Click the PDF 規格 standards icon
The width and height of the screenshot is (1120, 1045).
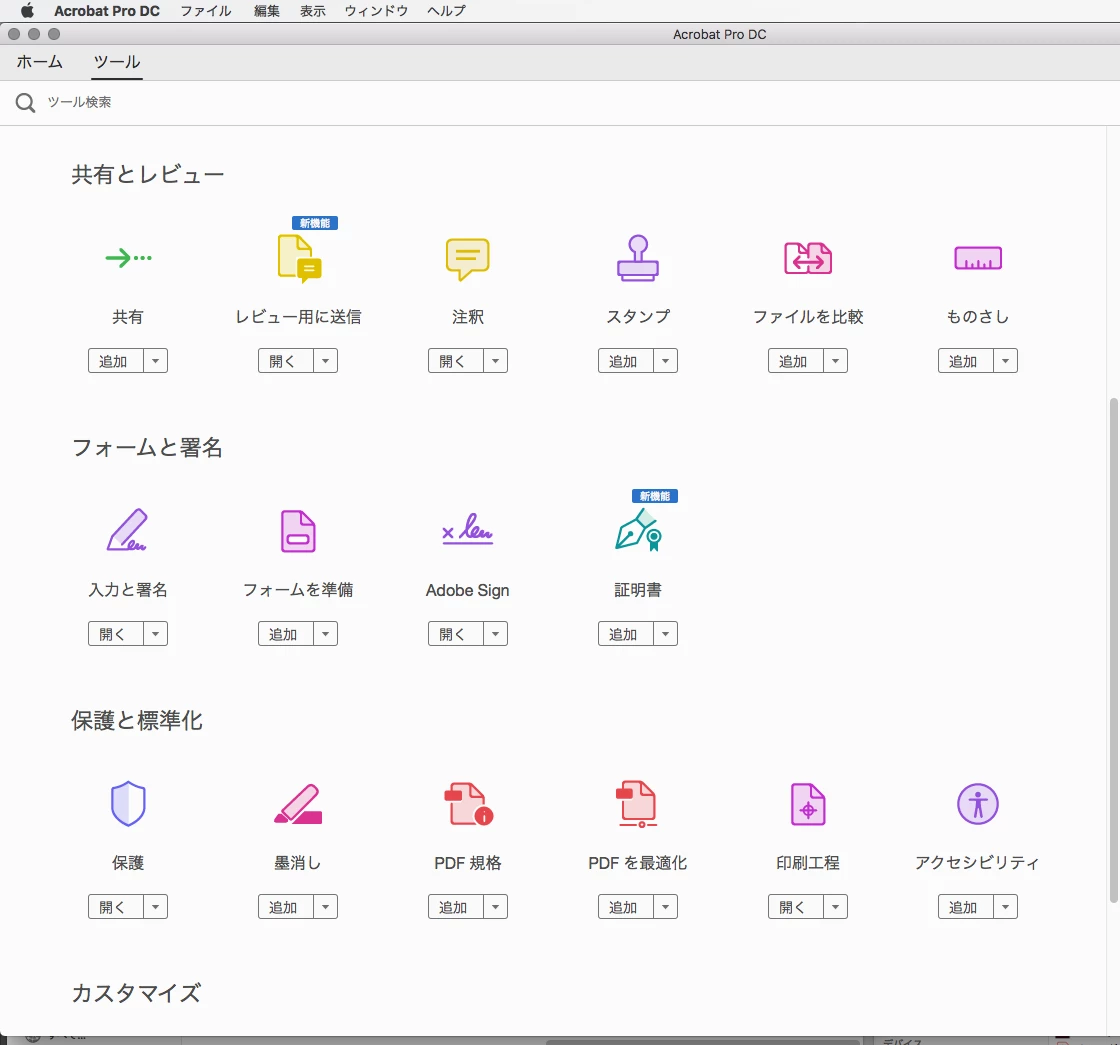[469, 804]
